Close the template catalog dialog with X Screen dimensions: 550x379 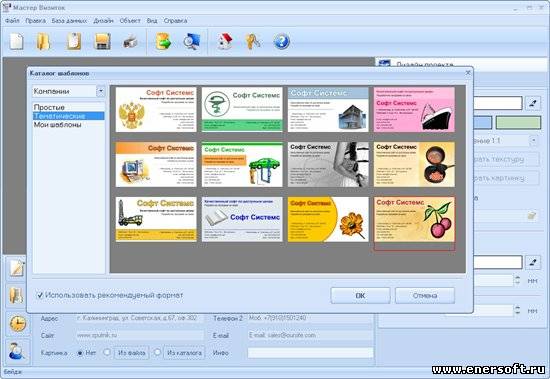(468, 73)
